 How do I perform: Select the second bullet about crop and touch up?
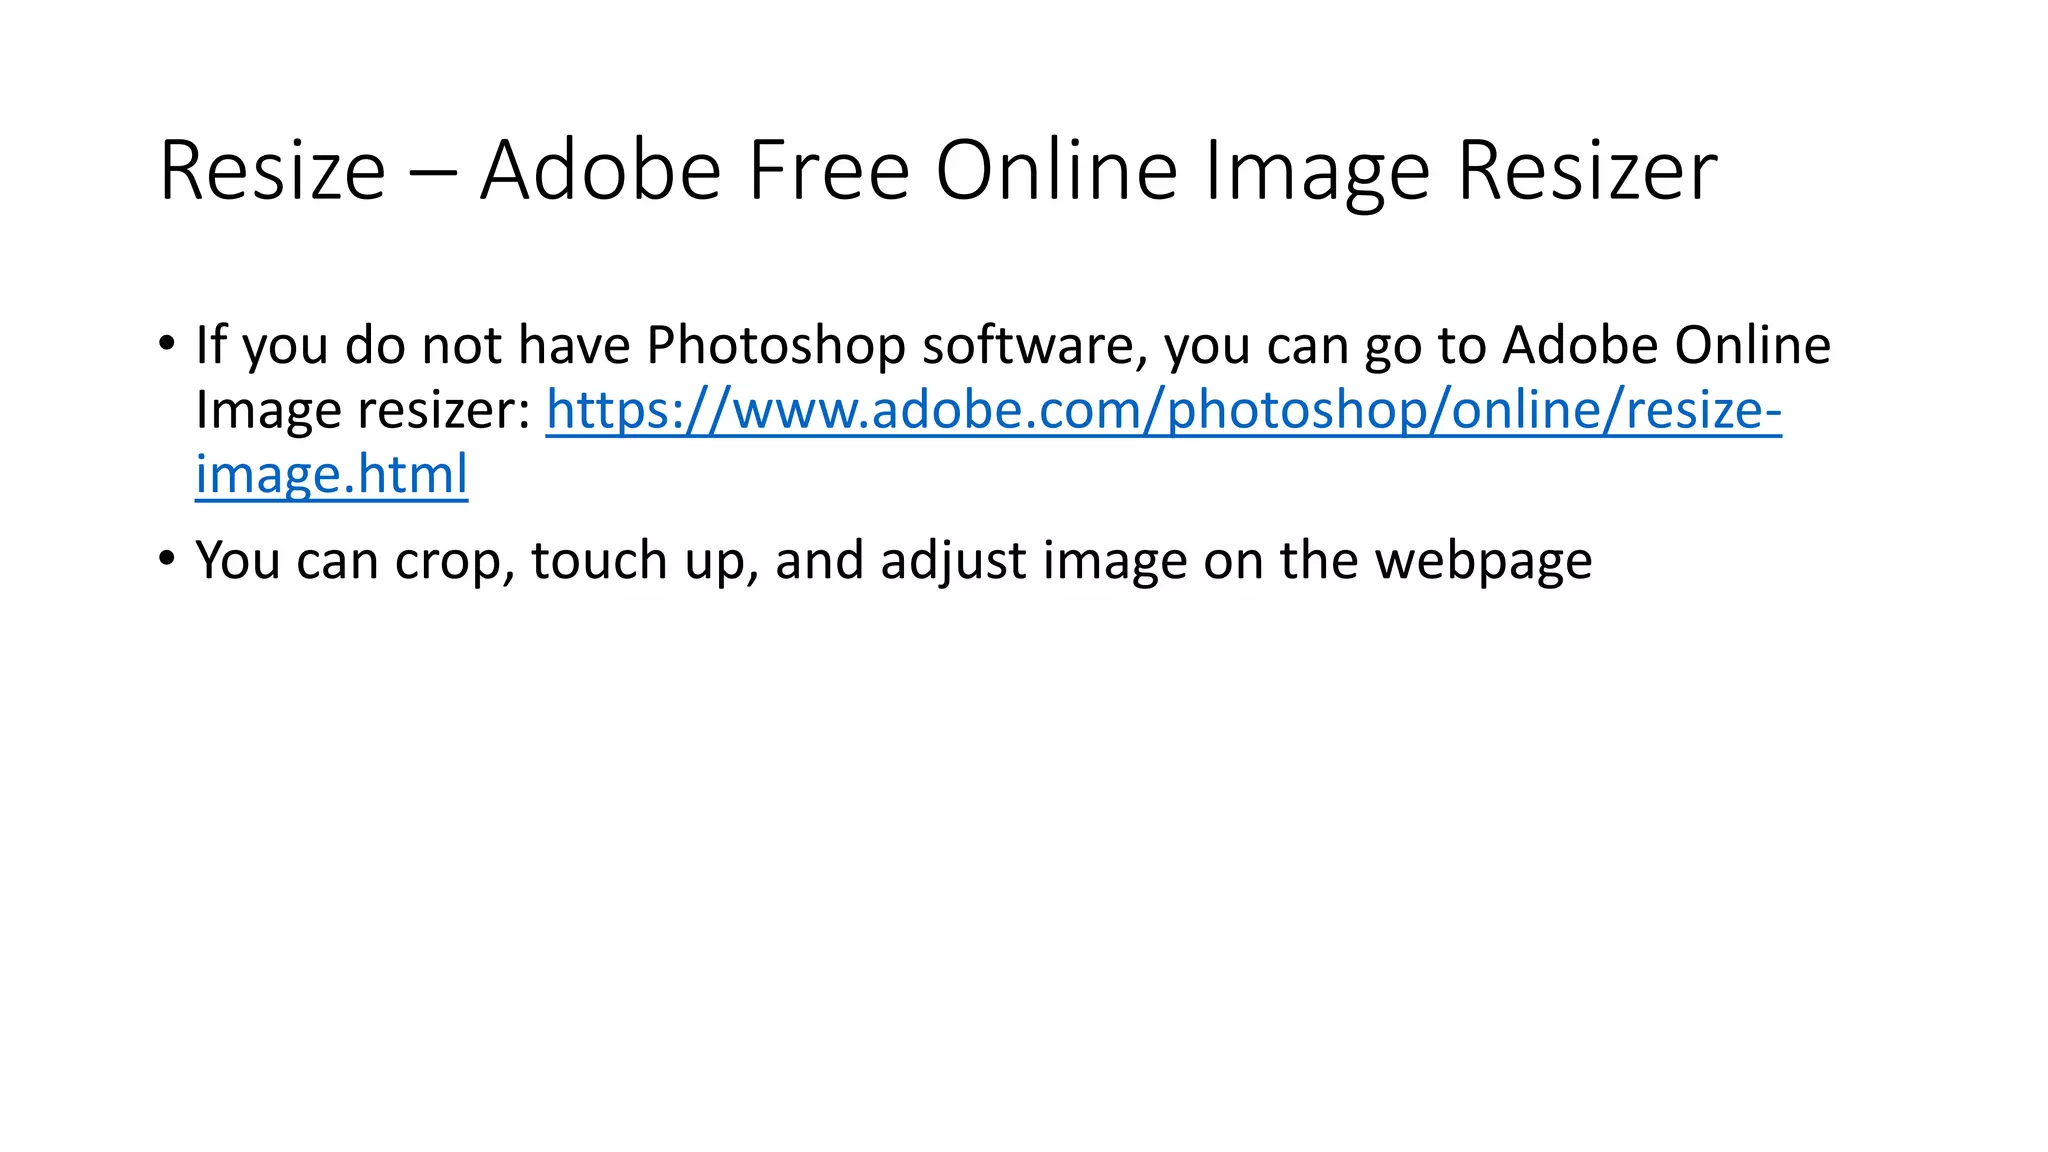pyautogui.click(x=893, y=560)
